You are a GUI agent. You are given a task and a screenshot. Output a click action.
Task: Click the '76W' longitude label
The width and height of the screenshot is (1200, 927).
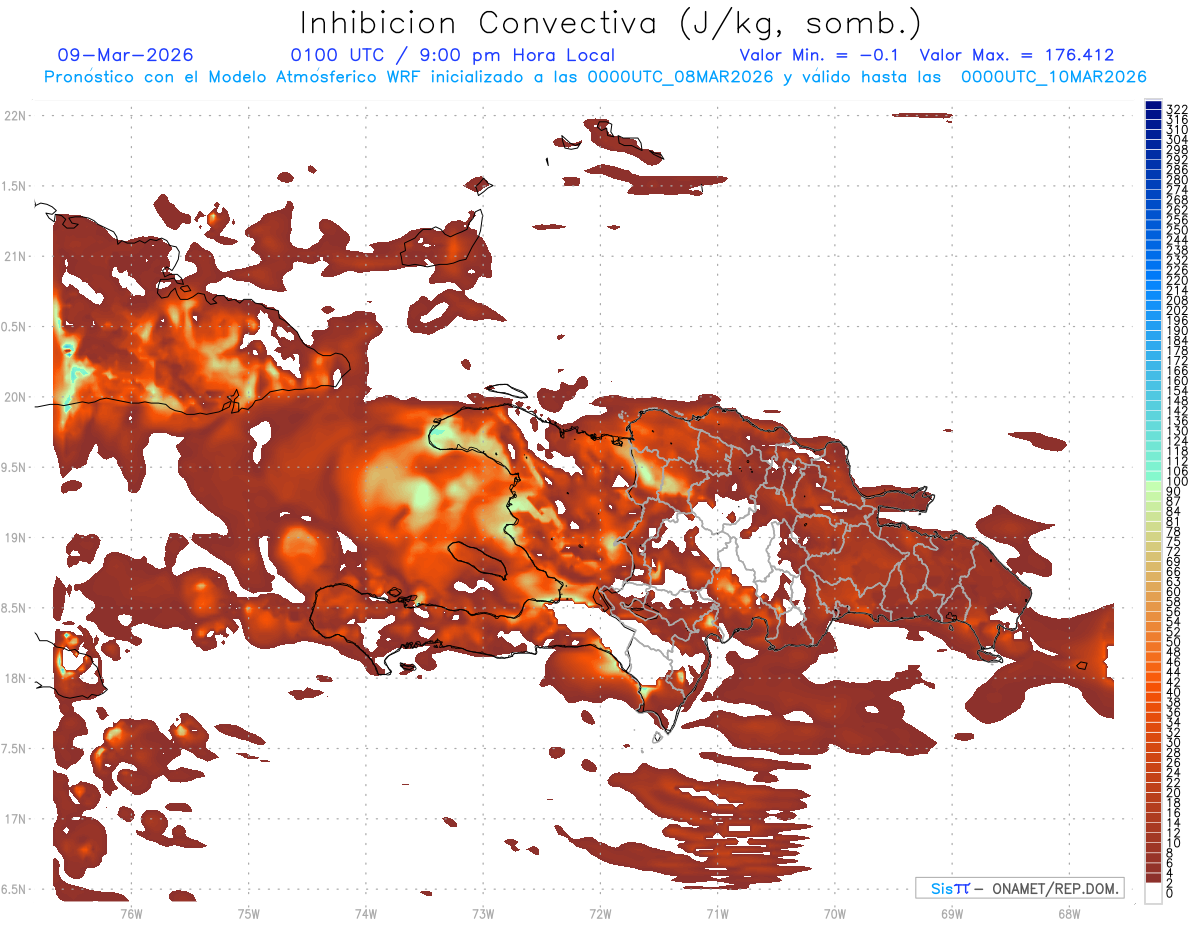[x=132, y=913]
